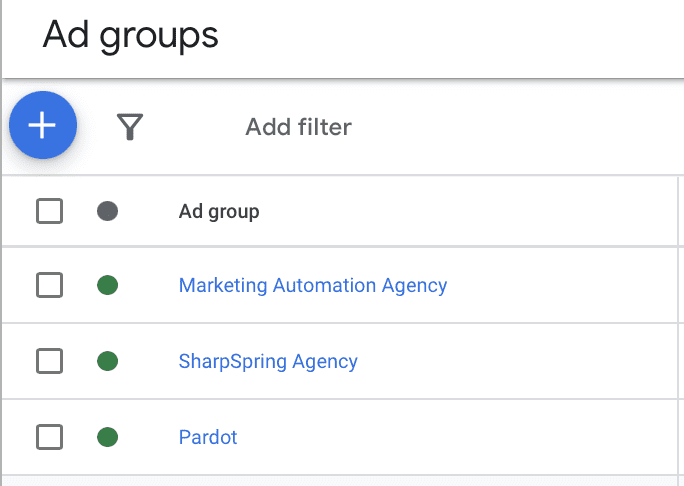Sort by the Ad group column header

coord(219,211)
